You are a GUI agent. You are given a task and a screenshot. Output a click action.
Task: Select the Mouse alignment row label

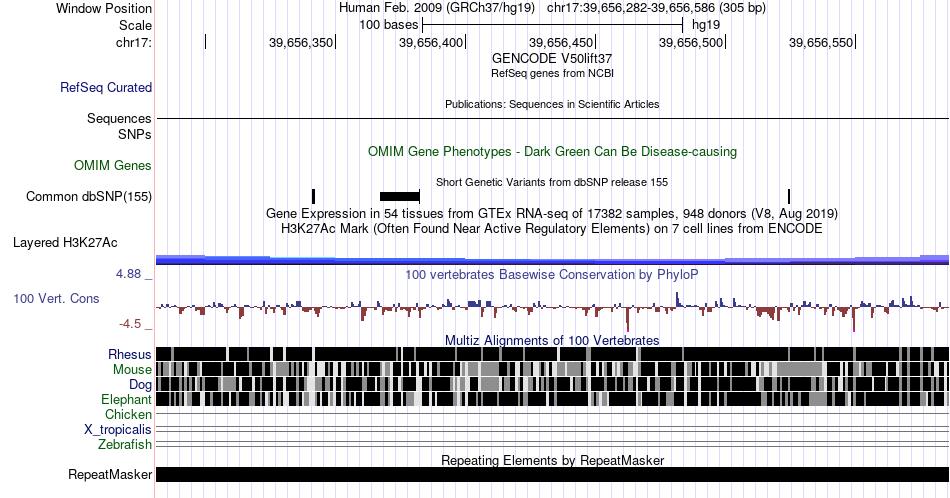pos(132,370)
